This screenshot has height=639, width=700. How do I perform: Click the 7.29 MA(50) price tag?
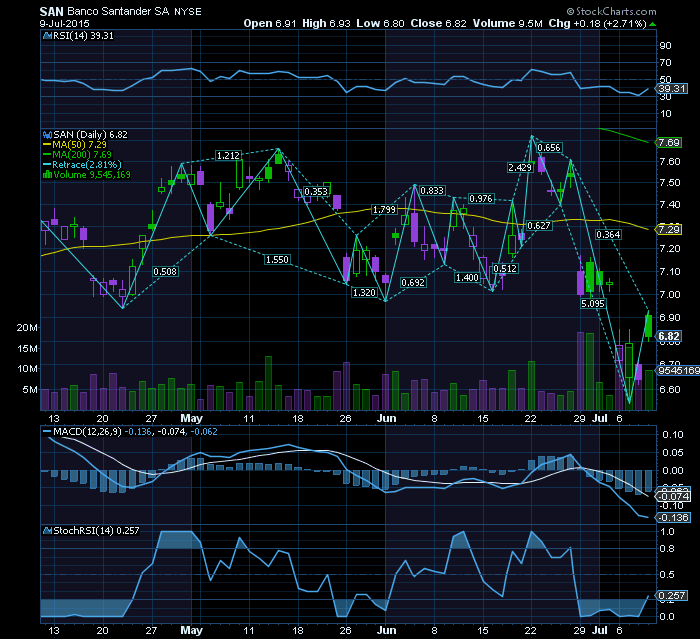pos(669,230)
